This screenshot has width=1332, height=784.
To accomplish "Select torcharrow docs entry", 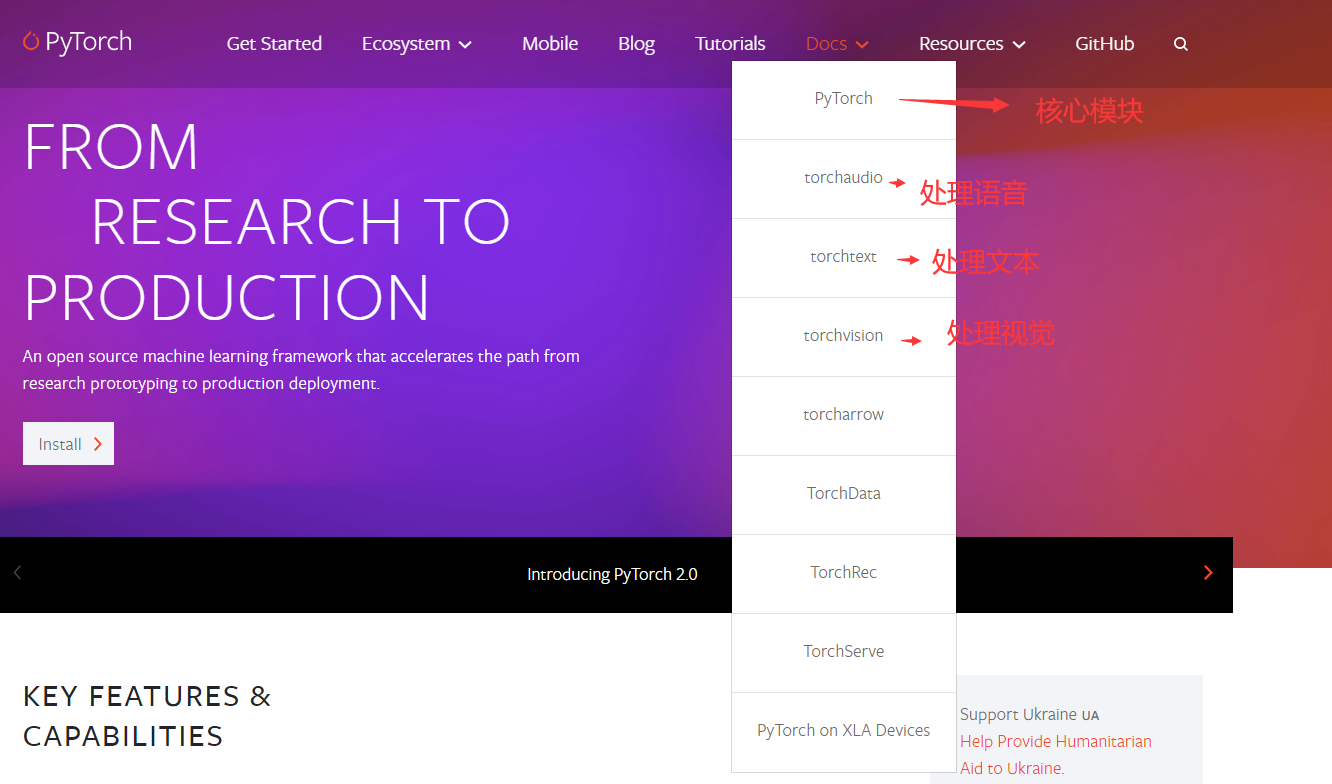I will [x=844, y=415].
